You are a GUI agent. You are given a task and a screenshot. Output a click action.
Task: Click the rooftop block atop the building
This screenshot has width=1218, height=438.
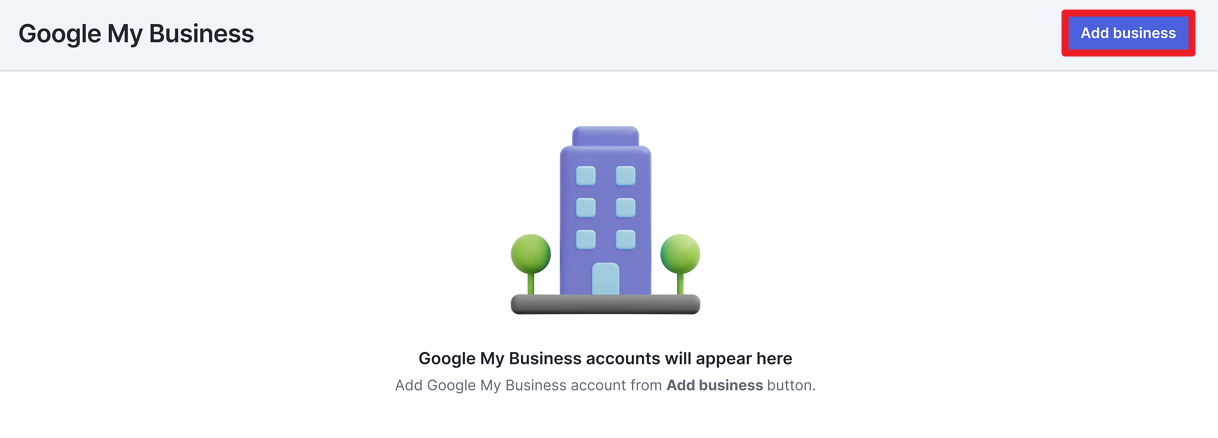click(605, 136)
